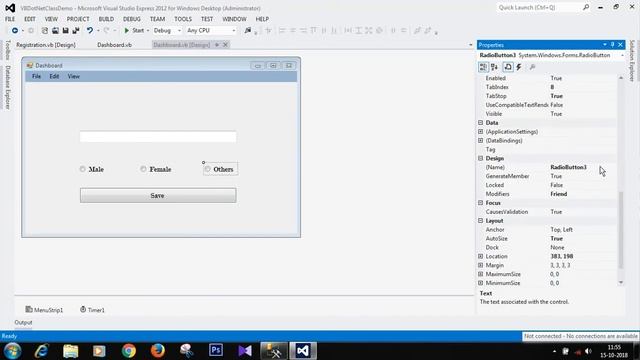Image resolution: width=640 pixels, height=360 pixels.
Task: Open the WINDOW menu
Action: click(234, 19)
